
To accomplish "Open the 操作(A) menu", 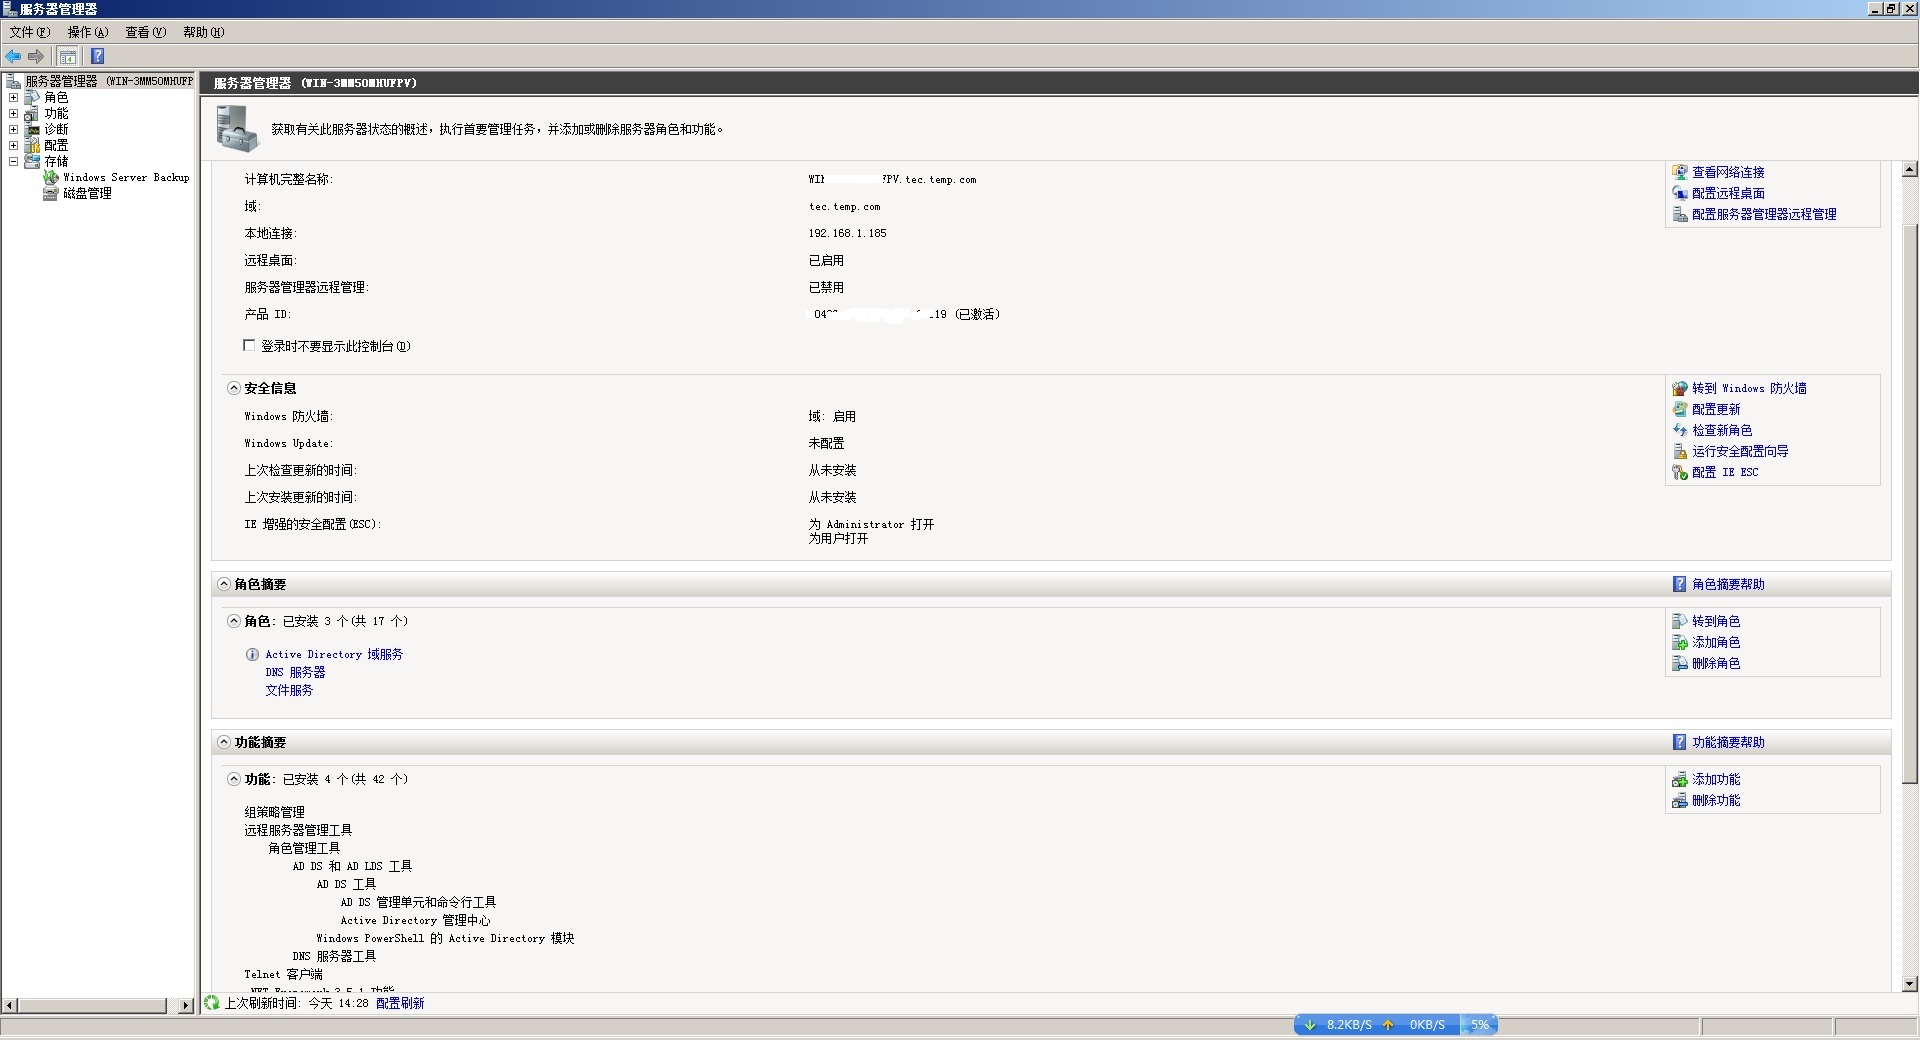I will click(88, 32).
